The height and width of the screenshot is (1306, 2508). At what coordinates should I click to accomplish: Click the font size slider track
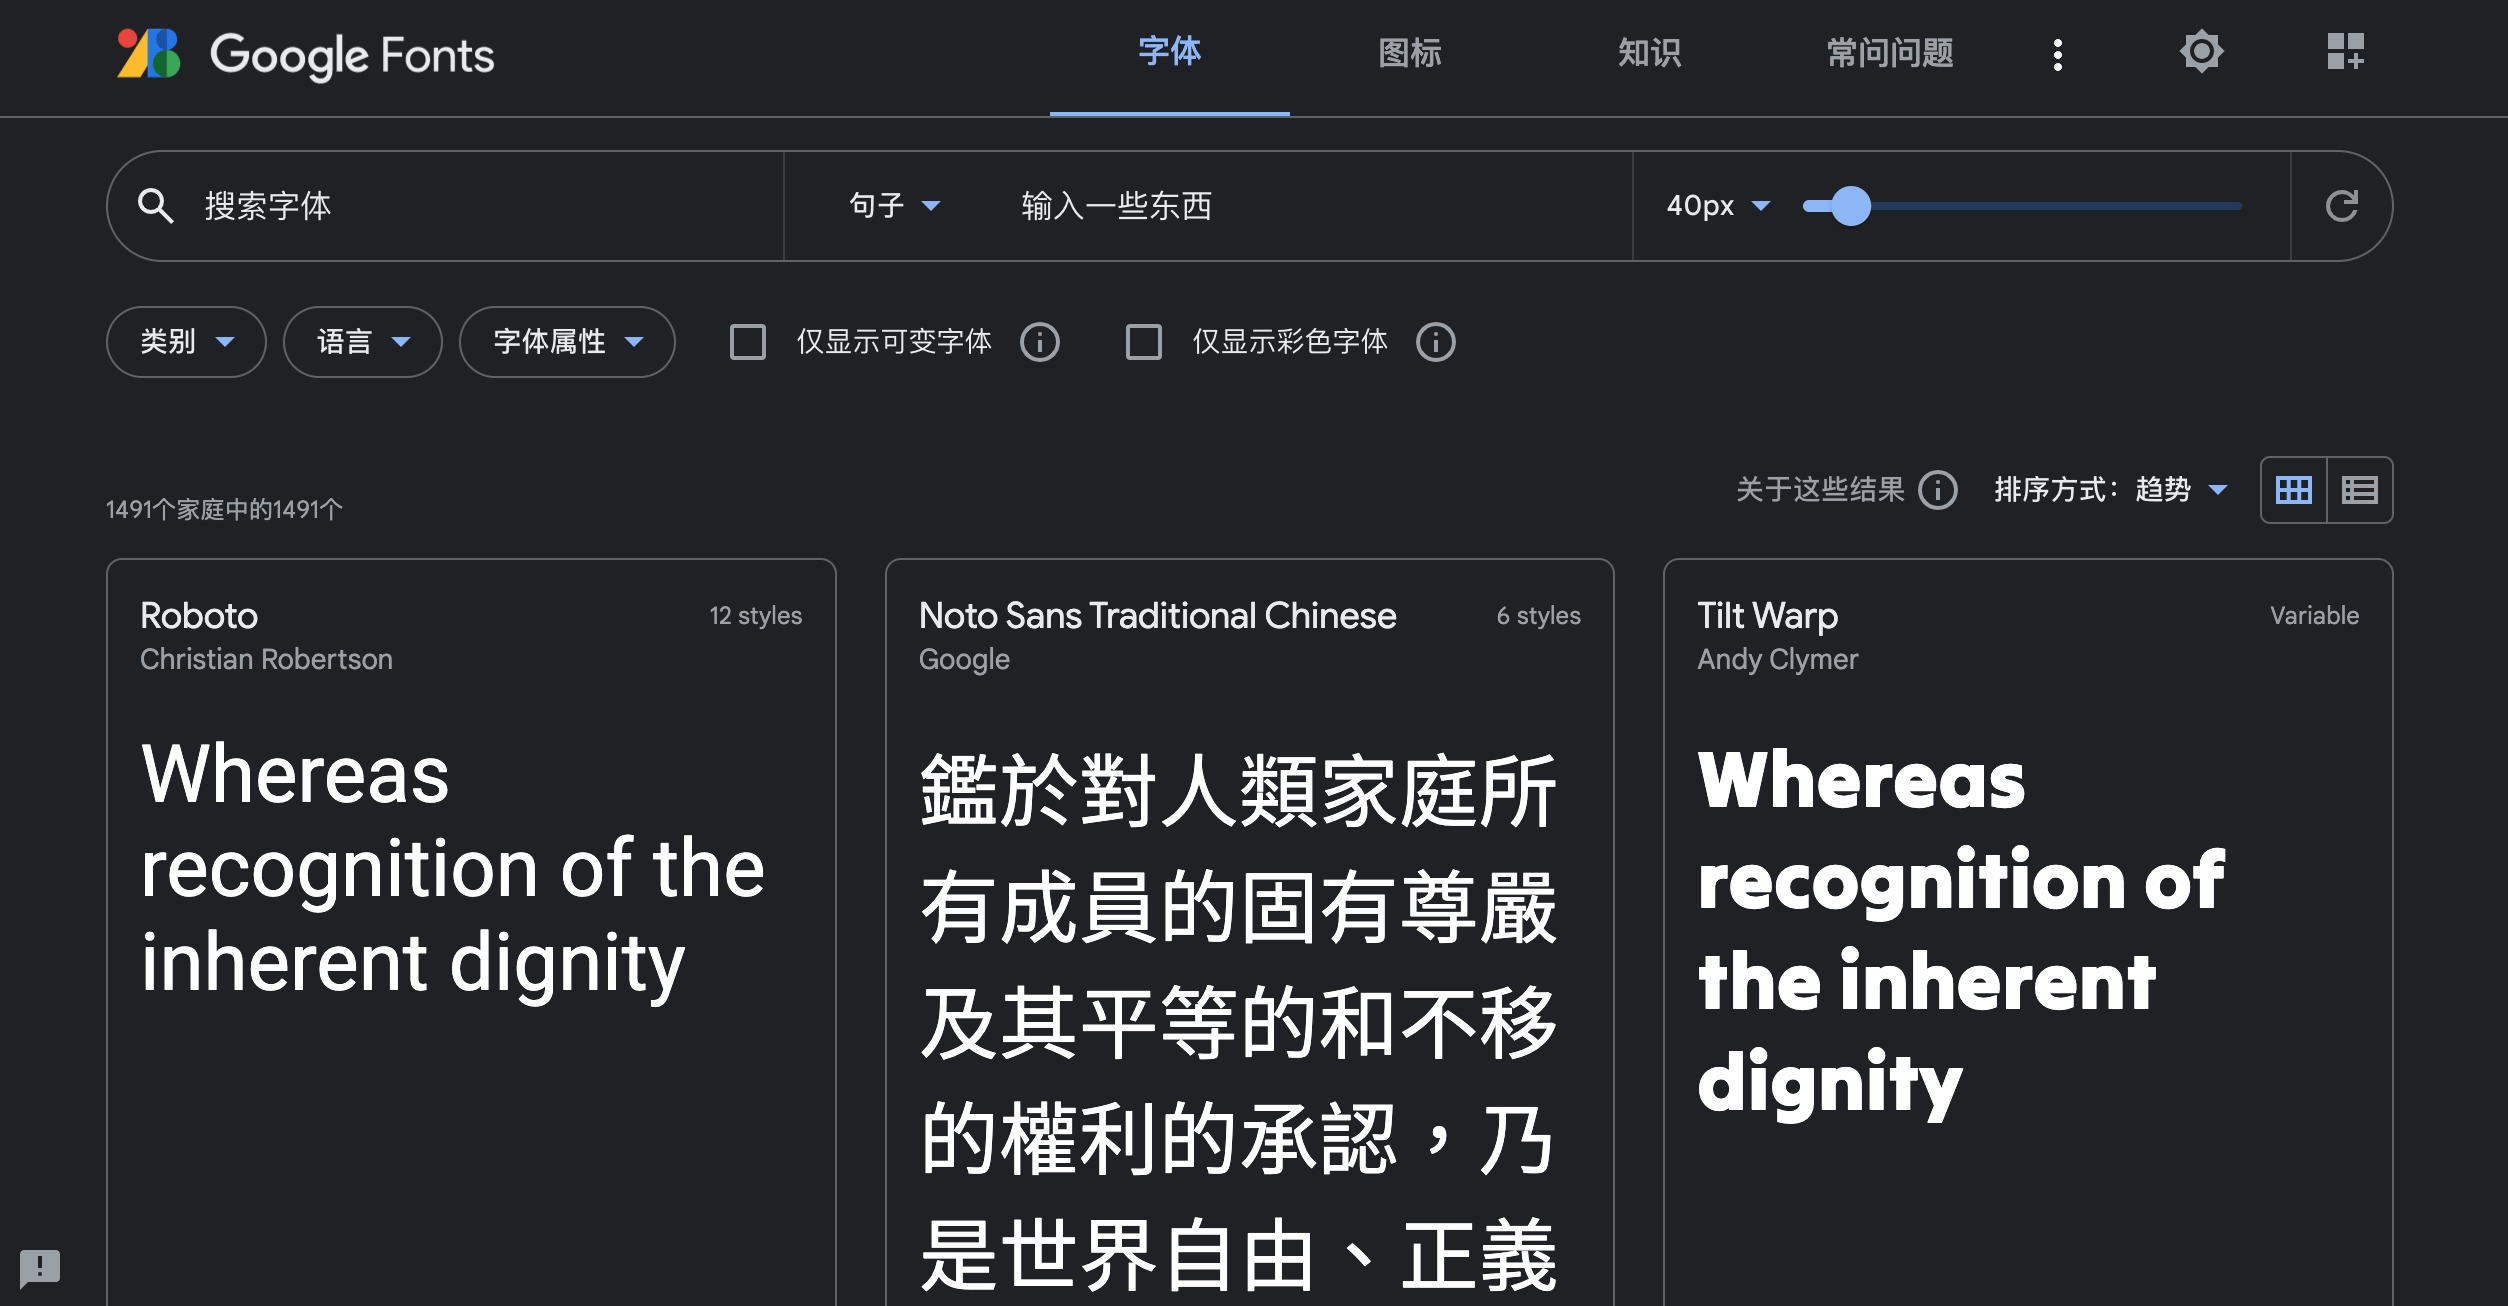click(2022, 206)
